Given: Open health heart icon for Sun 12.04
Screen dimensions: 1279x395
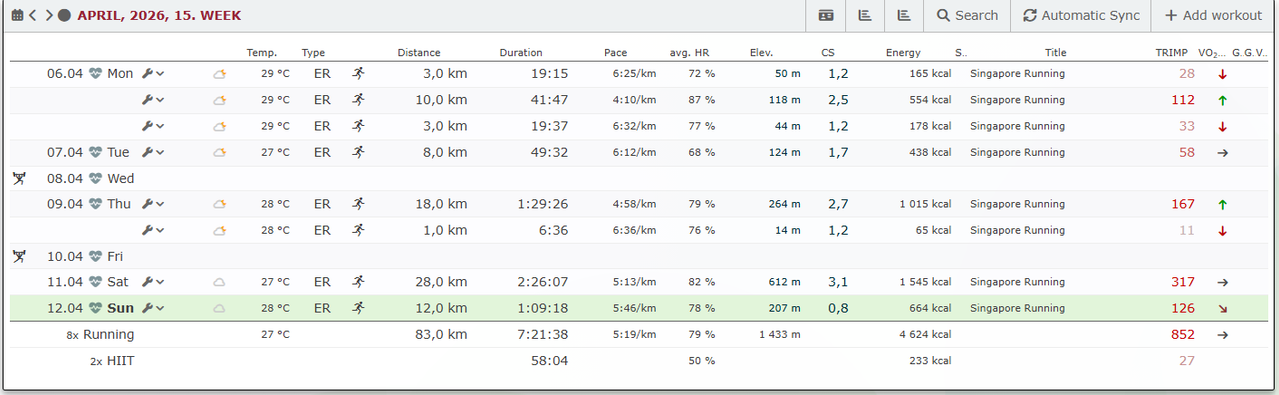Looking at the screenshot, I should coord(96,308).
